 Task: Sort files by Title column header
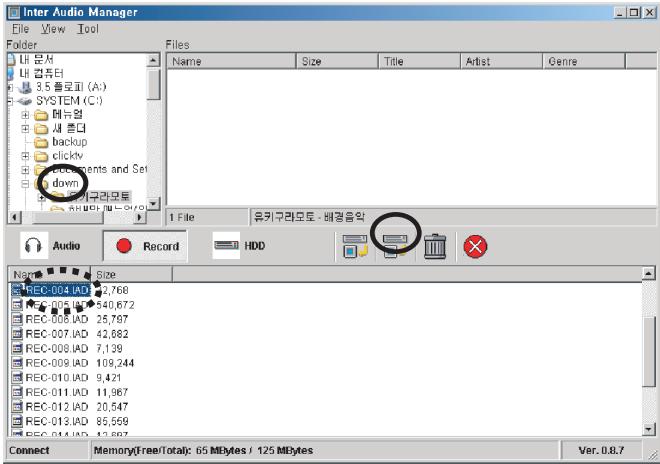[x=420, y=61]
